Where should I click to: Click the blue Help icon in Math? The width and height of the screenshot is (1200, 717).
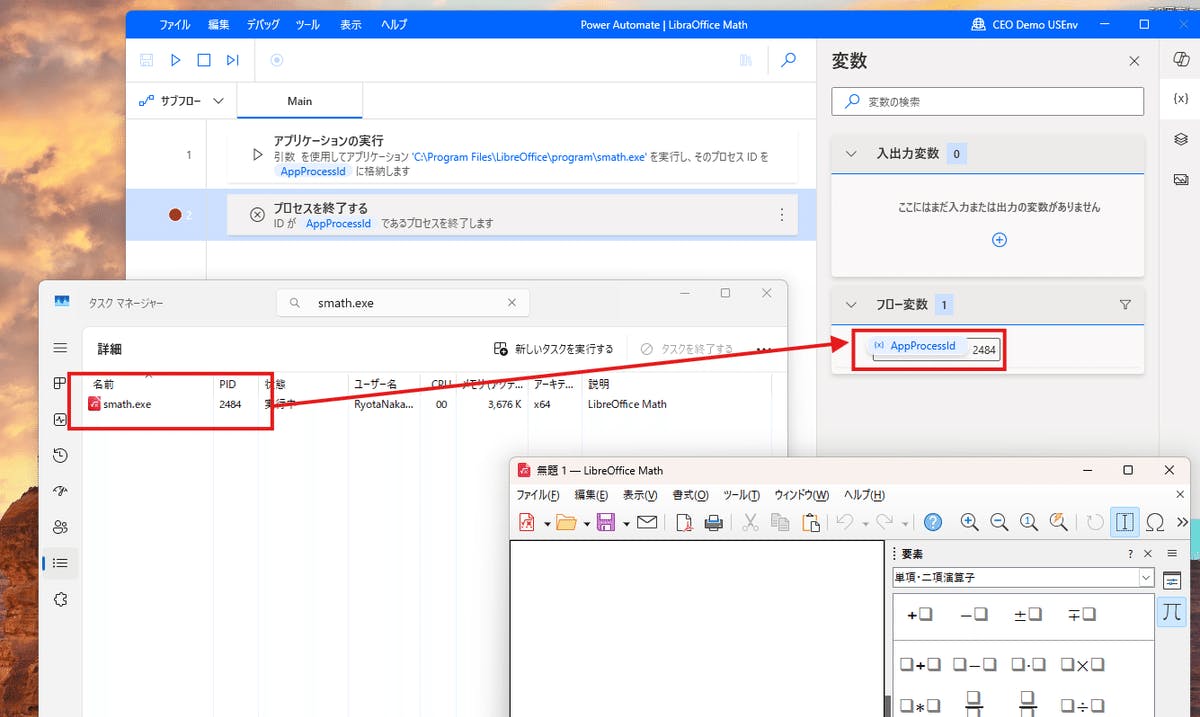pos(933,522)
